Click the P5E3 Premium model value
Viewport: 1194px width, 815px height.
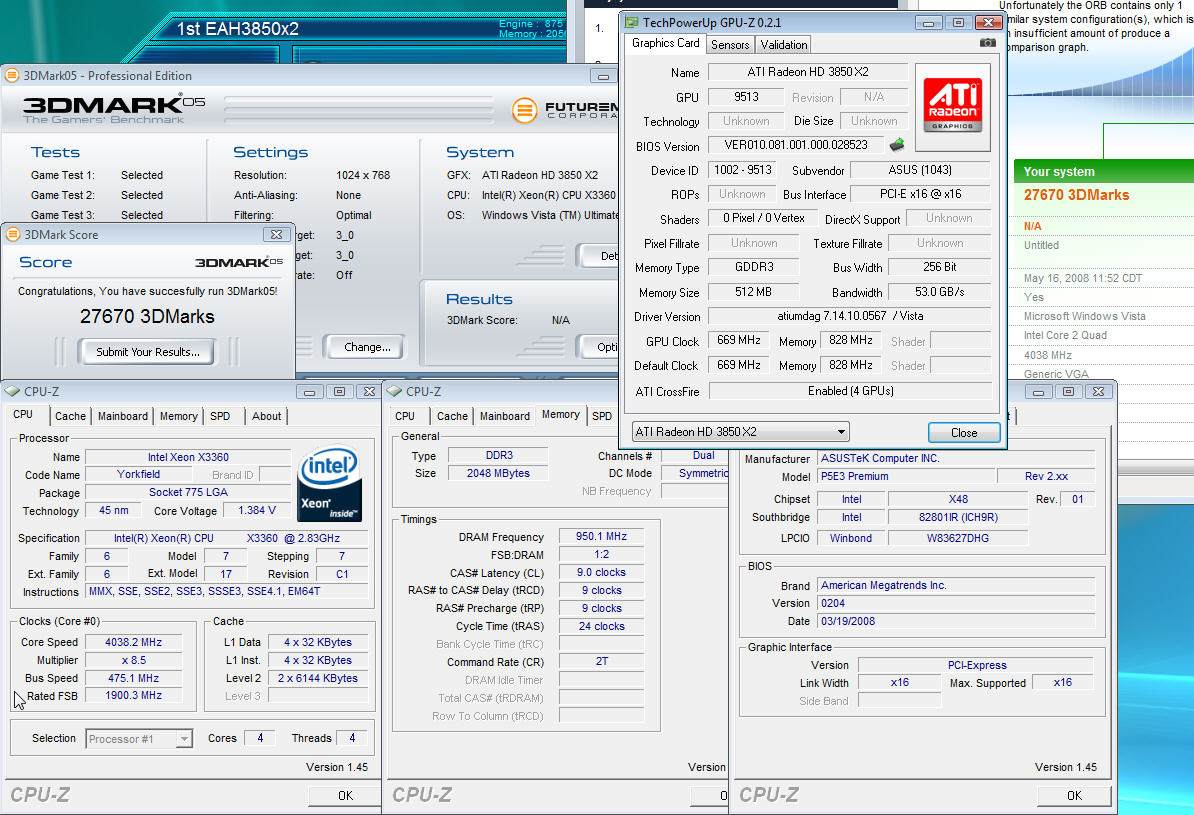(x=906, y=476)
